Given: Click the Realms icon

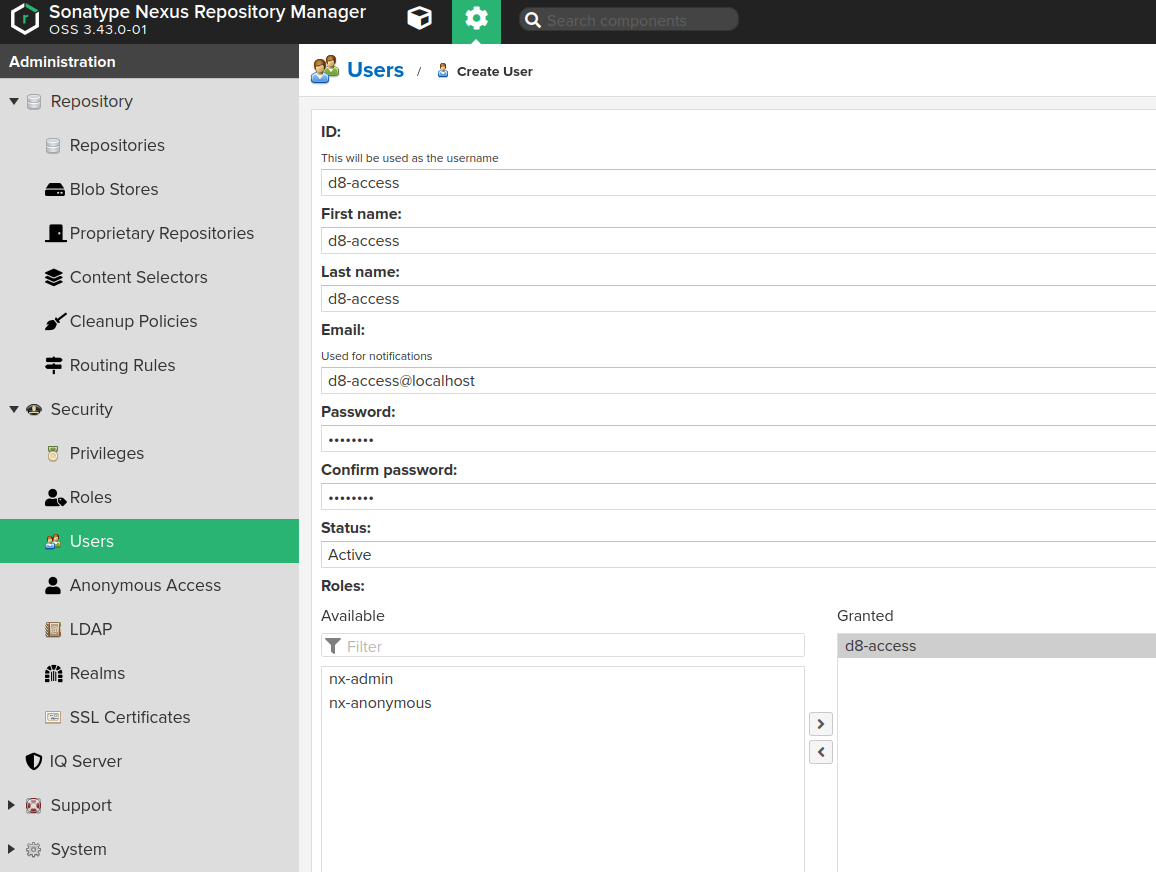Looking at the screenshot, I should pos(52,673).
